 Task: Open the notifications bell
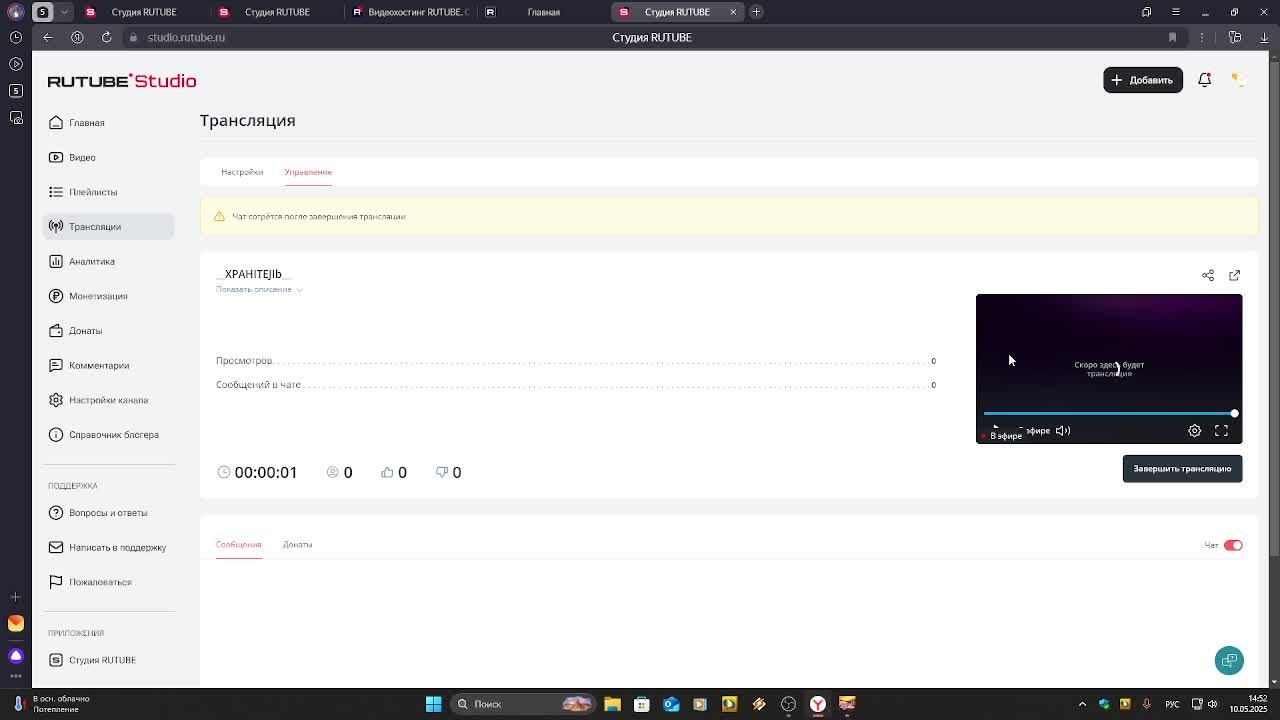click(1205, 80)
